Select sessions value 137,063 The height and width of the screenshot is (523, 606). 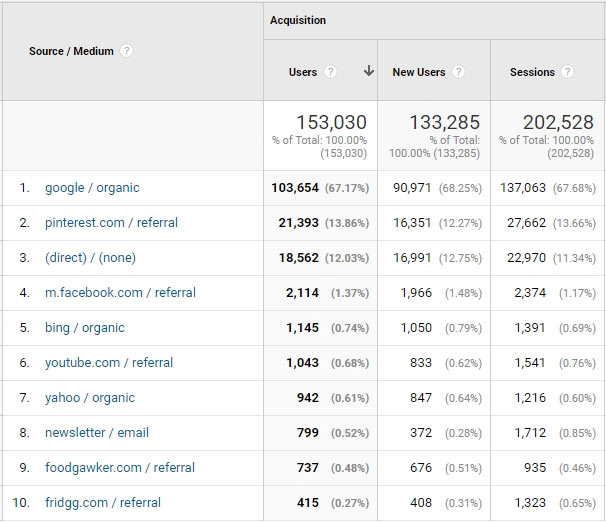pos(523,188)
